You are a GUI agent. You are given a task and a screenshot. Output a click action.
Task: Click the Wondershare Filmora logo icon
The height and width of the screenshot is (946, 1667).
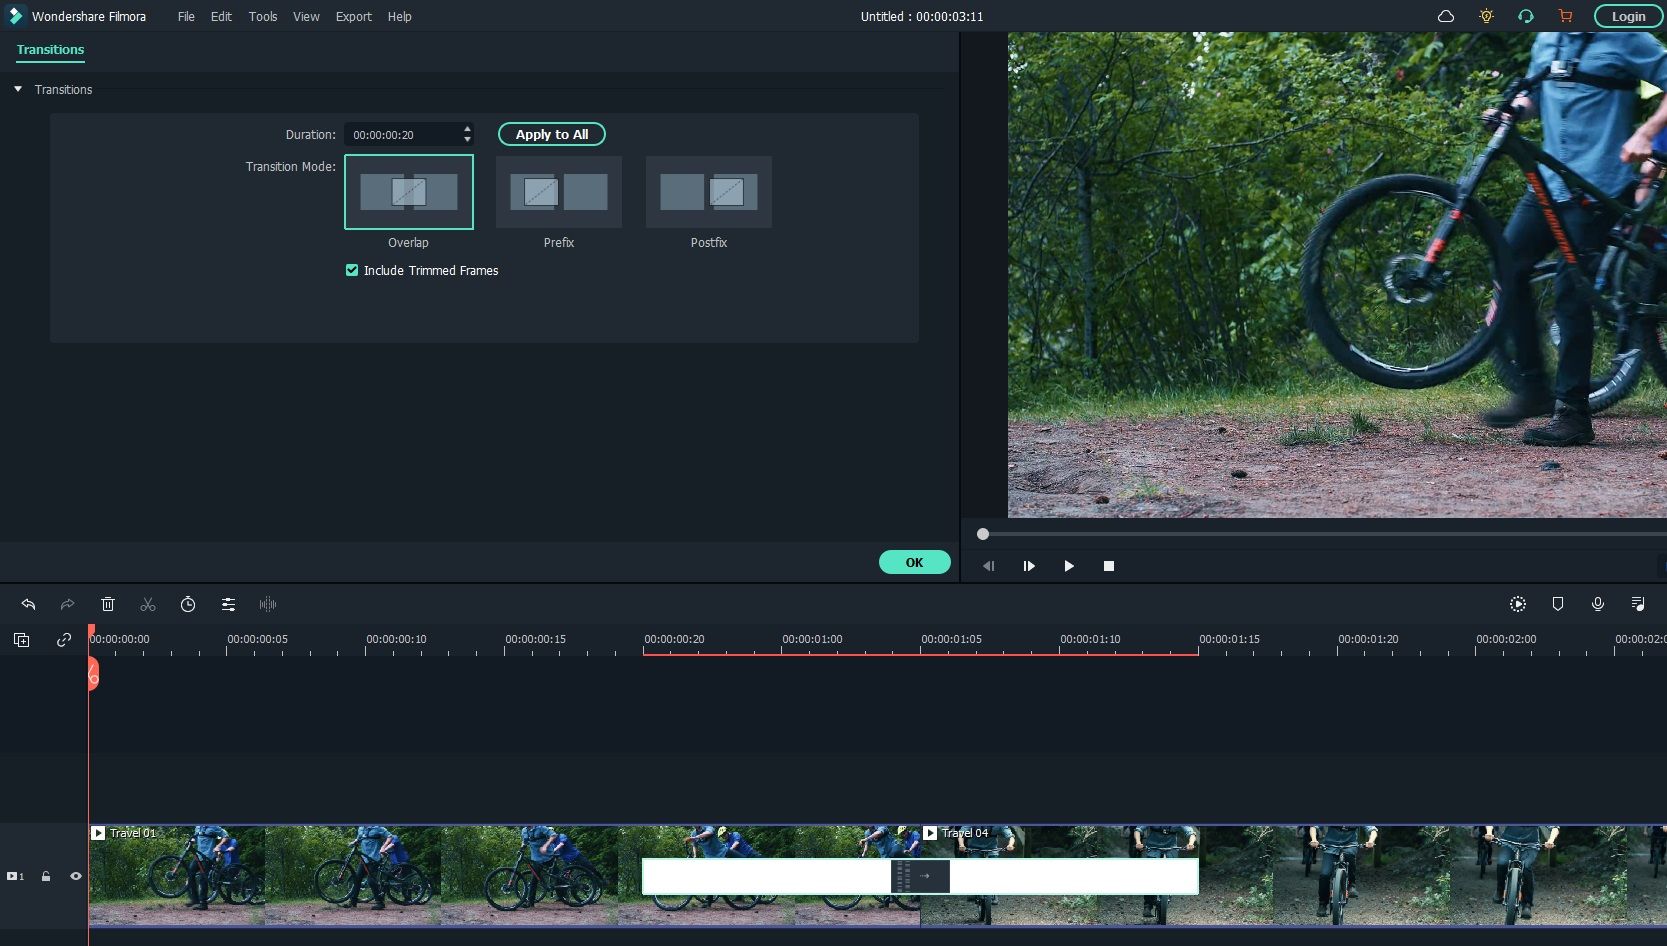pyautogui.click(x=15, y=16)
